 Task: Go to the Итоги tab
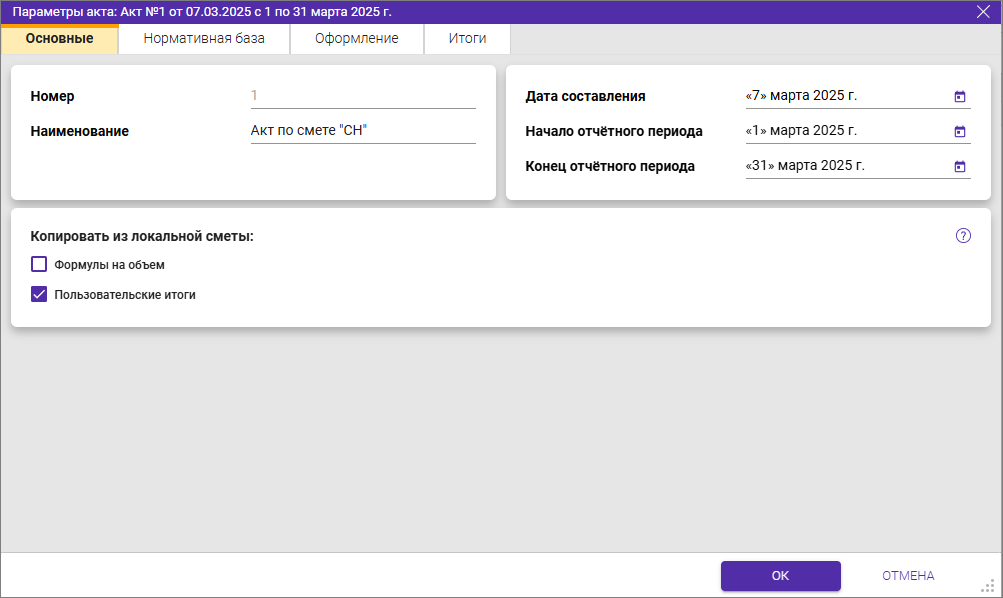(467, 39)
